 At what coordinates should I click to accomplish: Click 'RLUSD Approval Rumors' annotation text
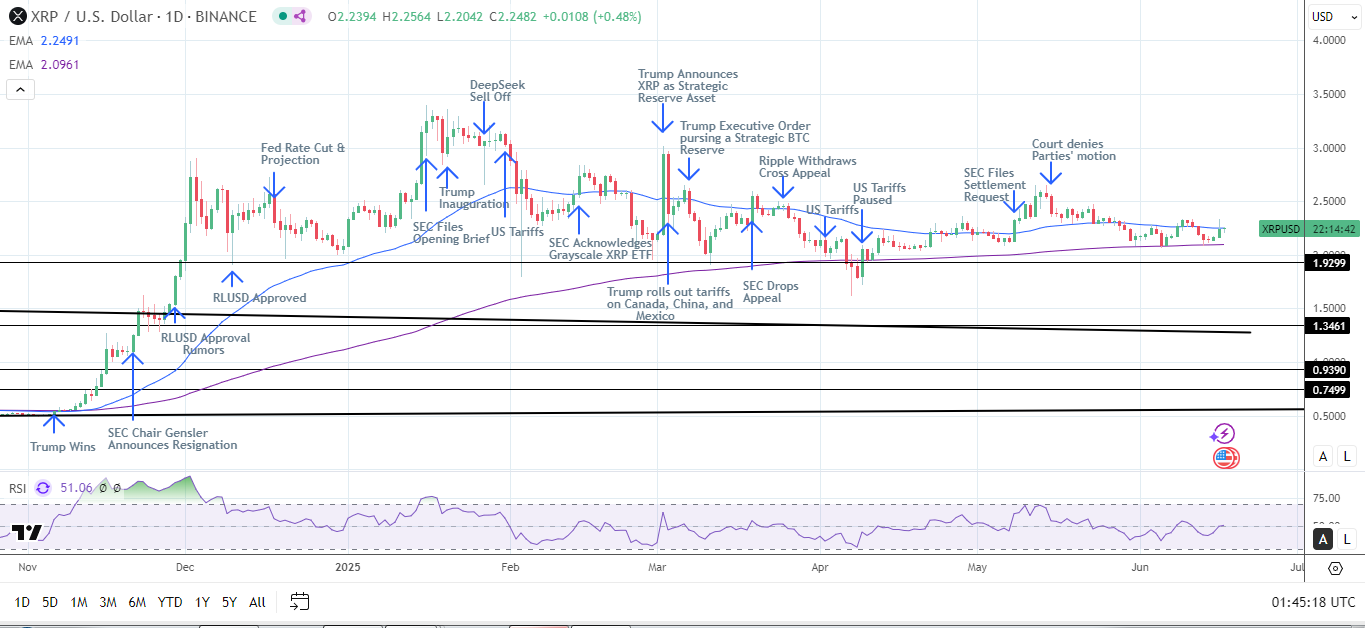(206, 344)
